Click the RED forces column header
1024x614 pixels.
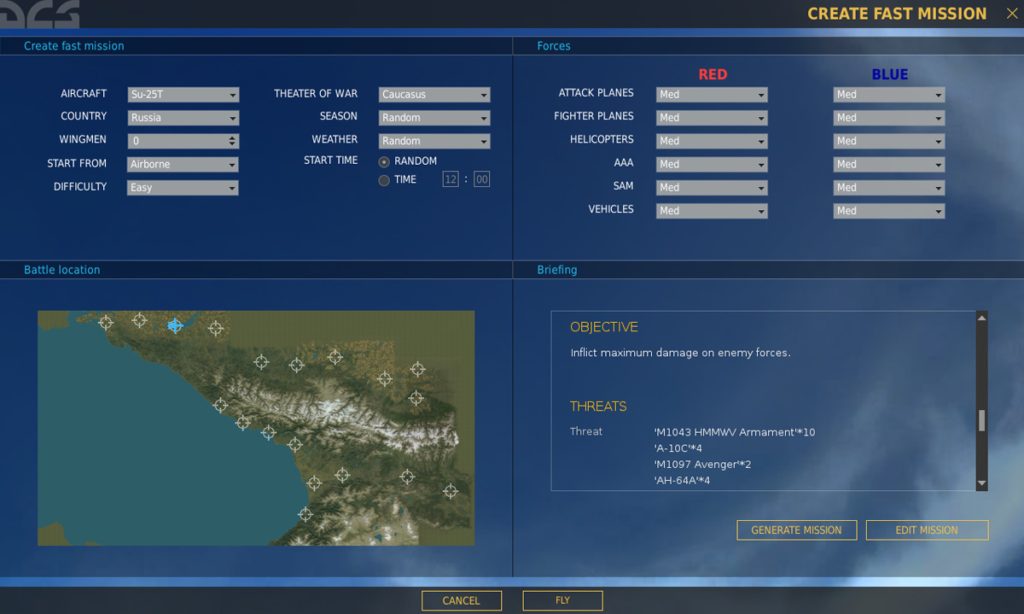(x=712, y=74)
